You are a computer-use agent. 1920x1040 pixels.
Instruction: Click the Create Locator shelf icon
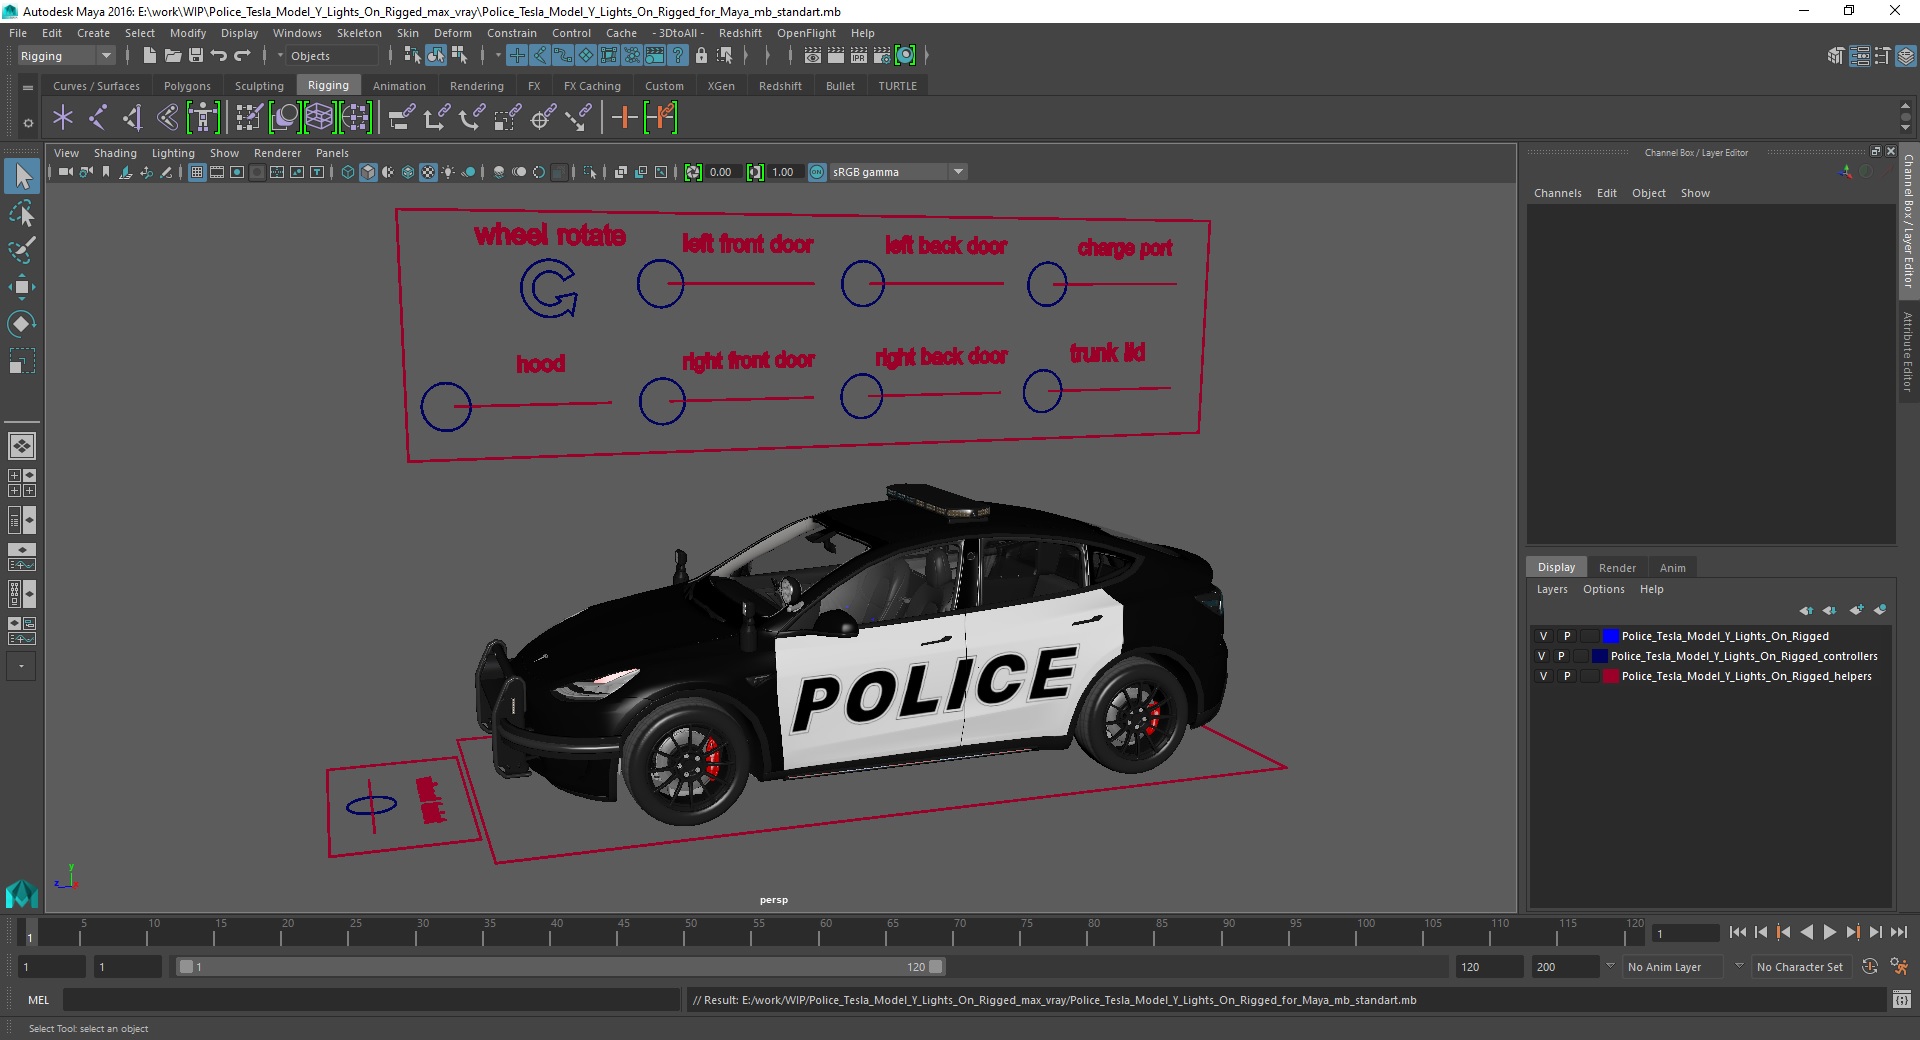pyautogui.click(x=63, y=118)
